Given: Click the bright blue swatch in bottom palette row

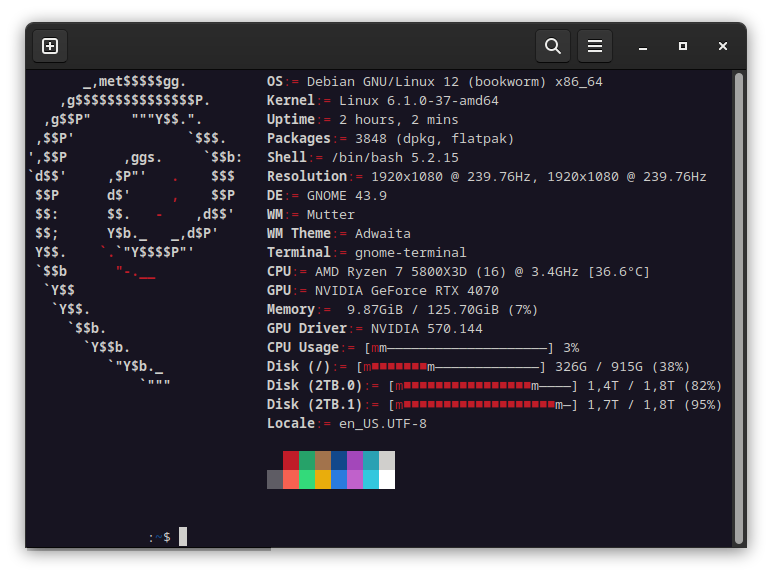Looking at the screenshot, I should pyautogui.click(x=339, y=480).
